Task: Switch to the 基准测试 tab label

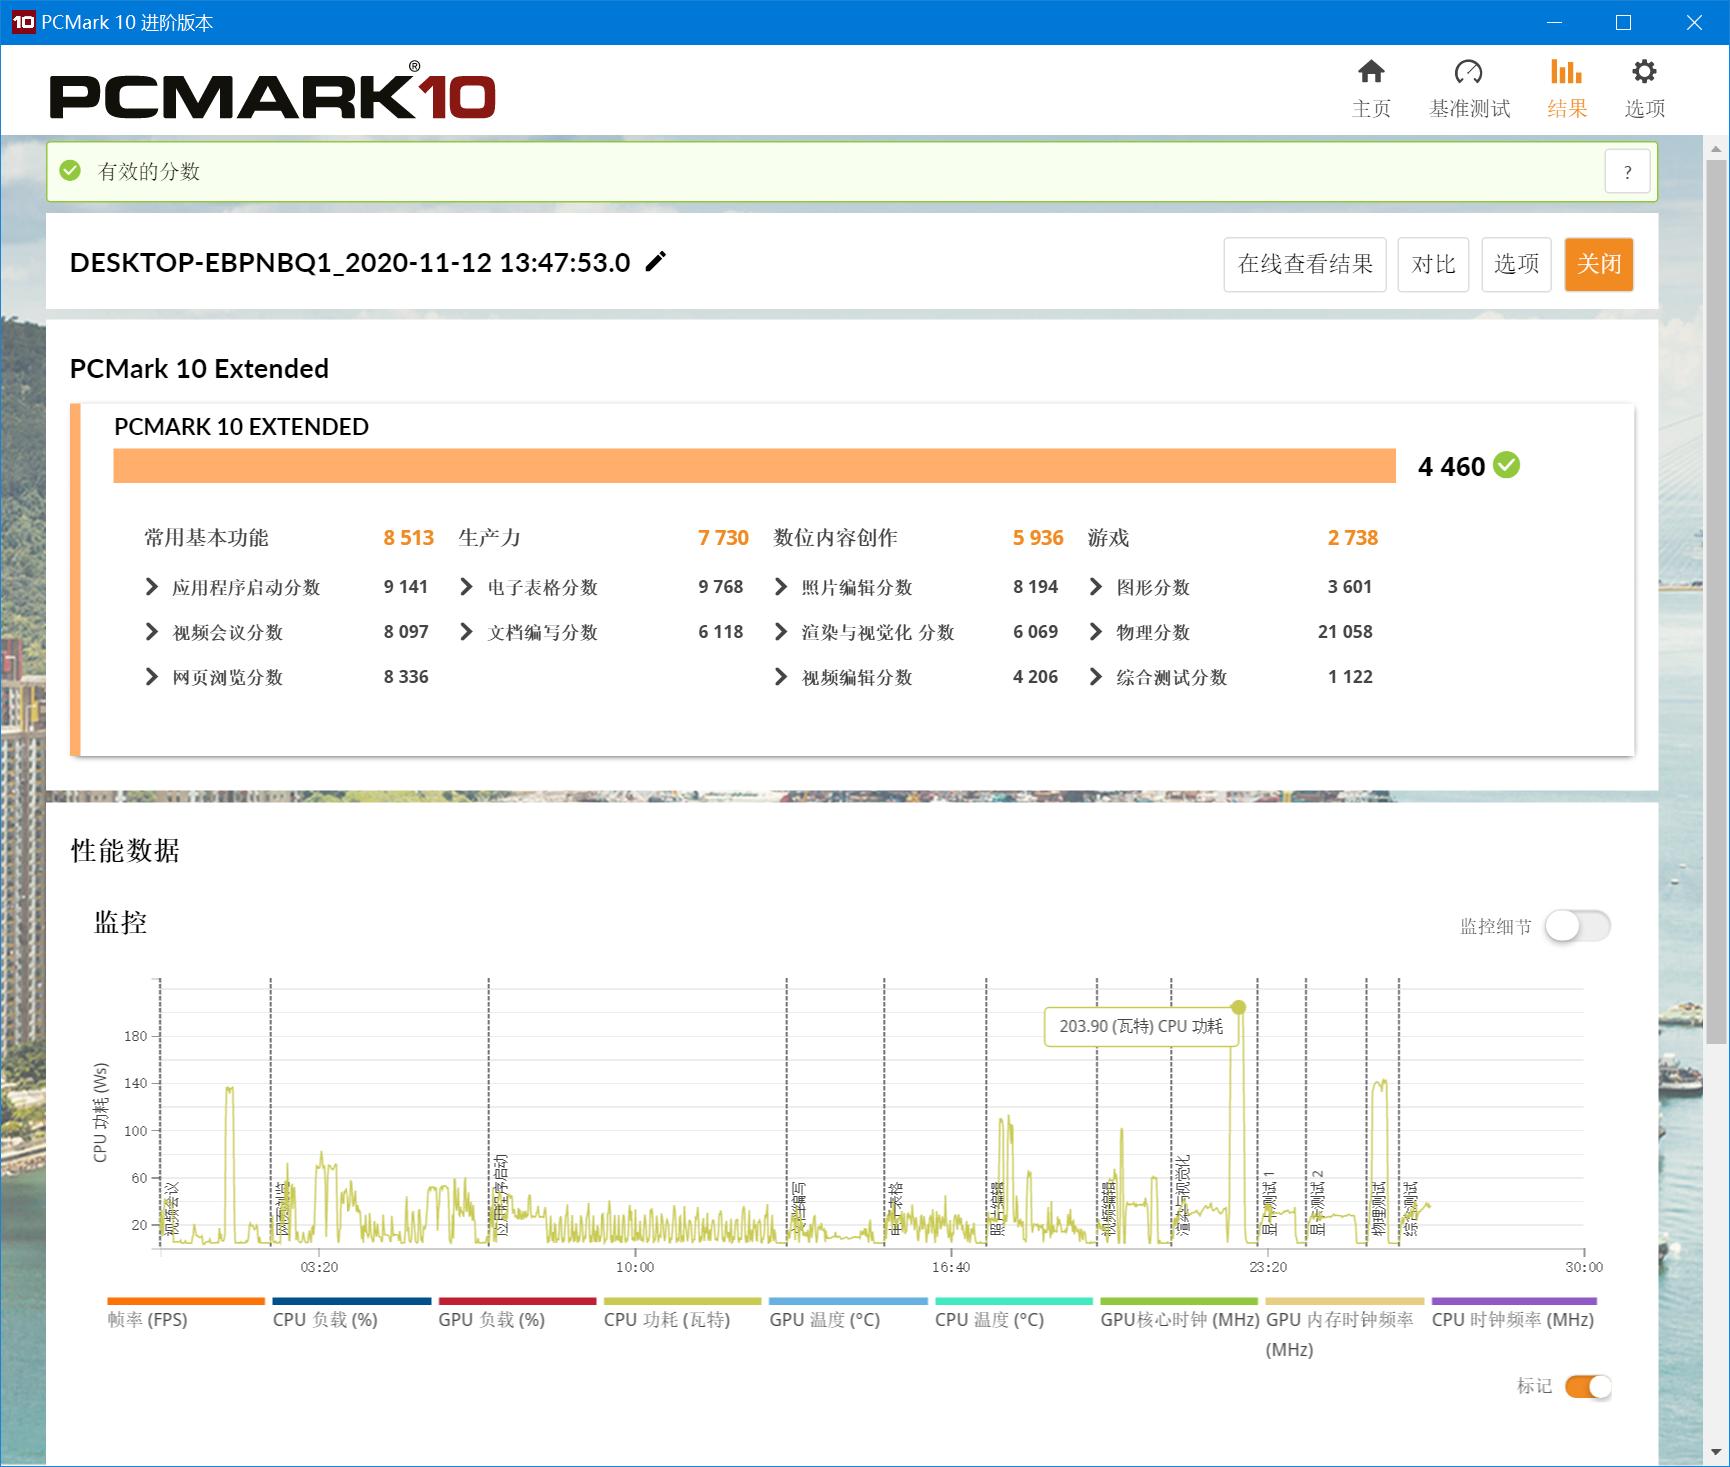Action: tap(1469, 109)
